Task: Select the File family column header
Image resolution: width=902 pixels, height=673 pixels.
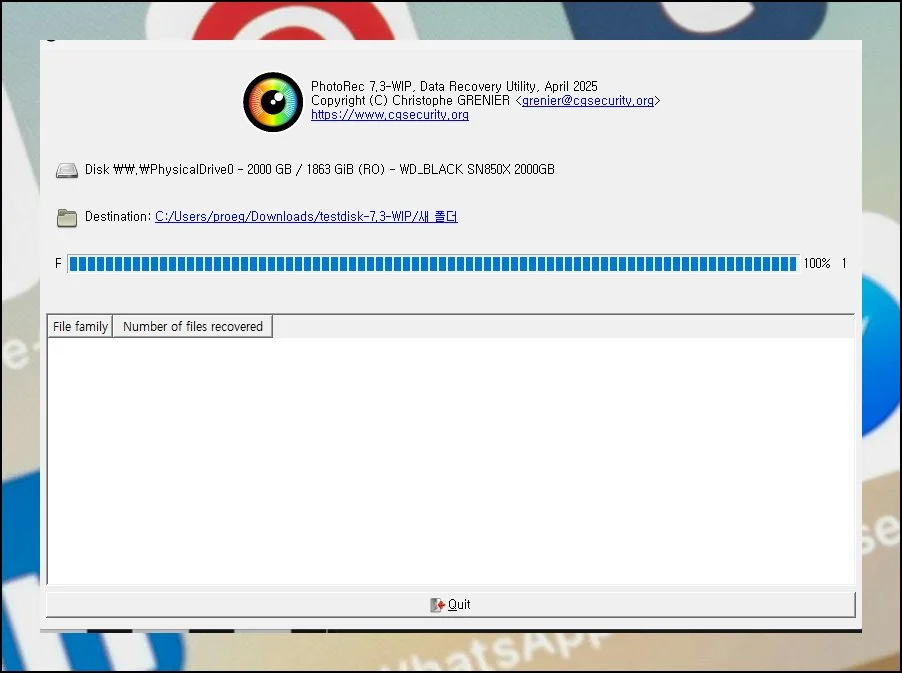Action: [x=80, y=327]
